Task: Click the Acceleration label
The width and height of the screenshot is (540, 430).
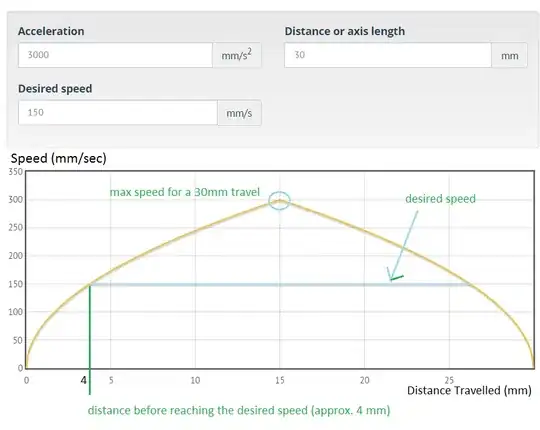Action: (51, 31)
